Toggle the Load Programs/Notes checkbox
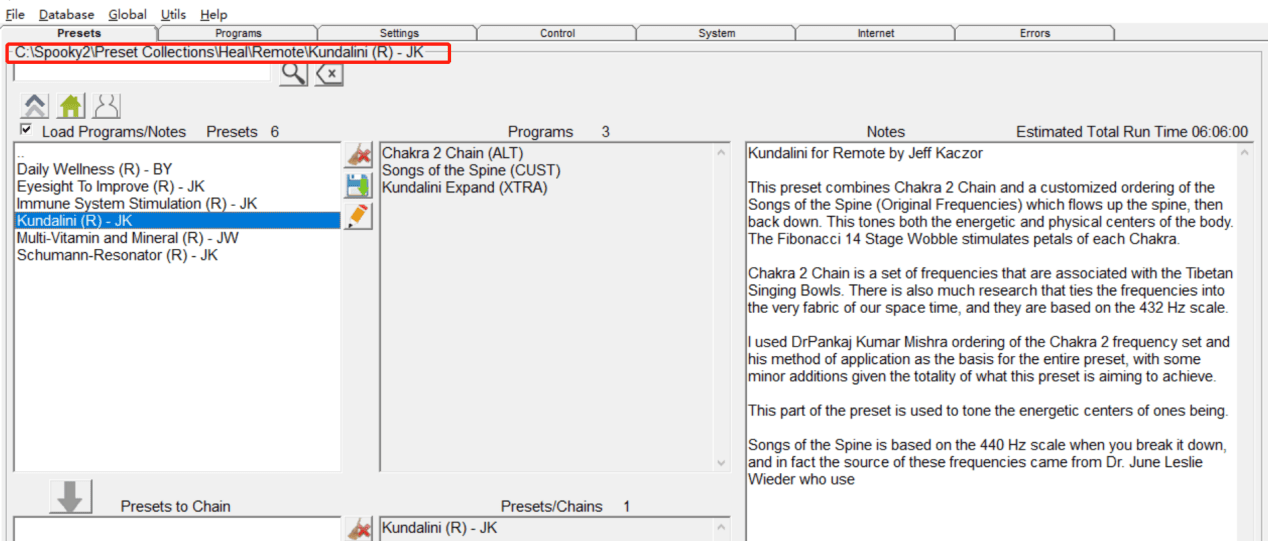 (26, 130)
